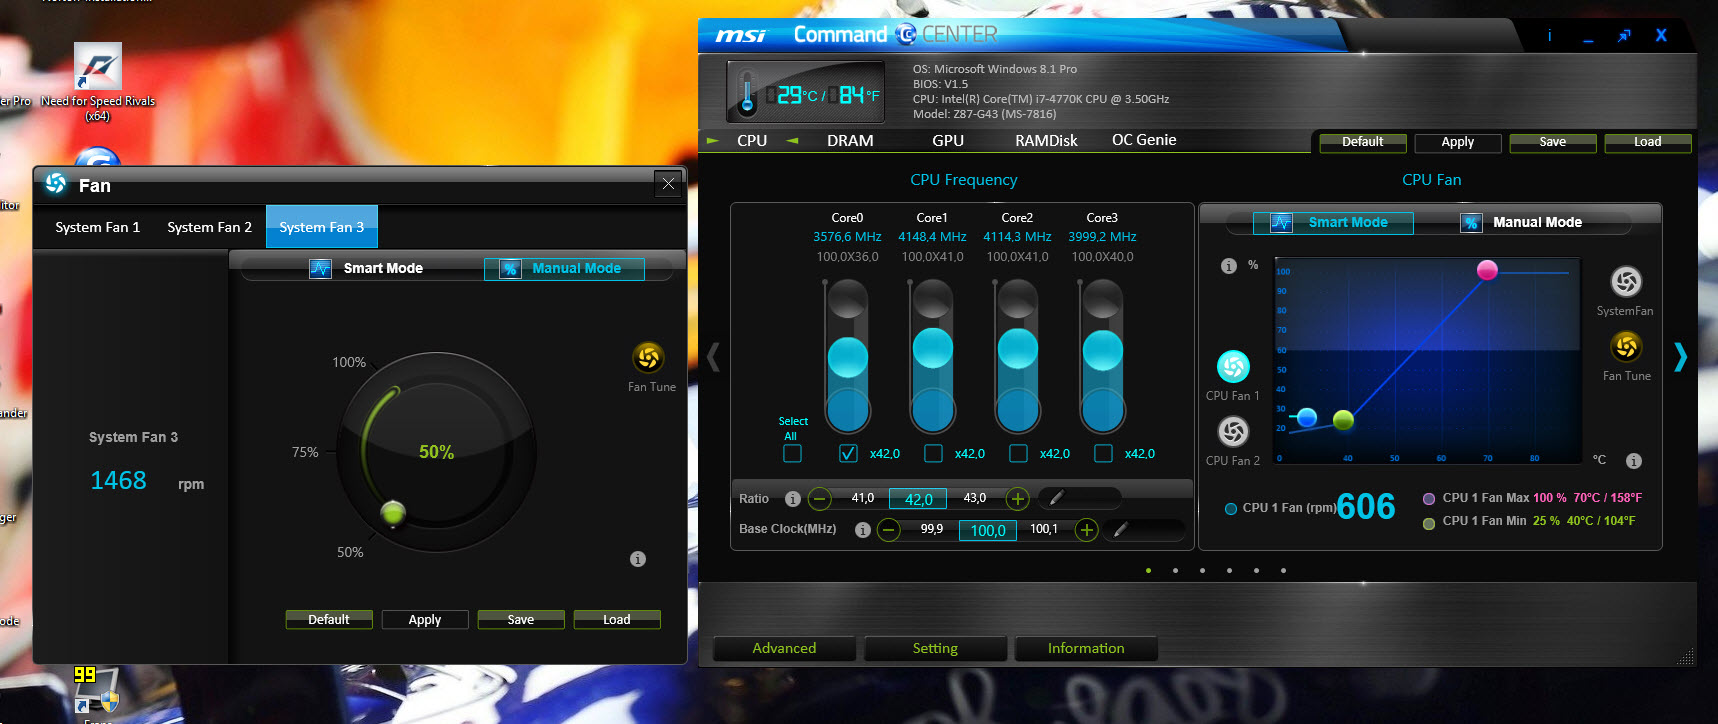Click pencil edit icon for Base Clock
The image size is (1718, 724).
(1121, 529)
